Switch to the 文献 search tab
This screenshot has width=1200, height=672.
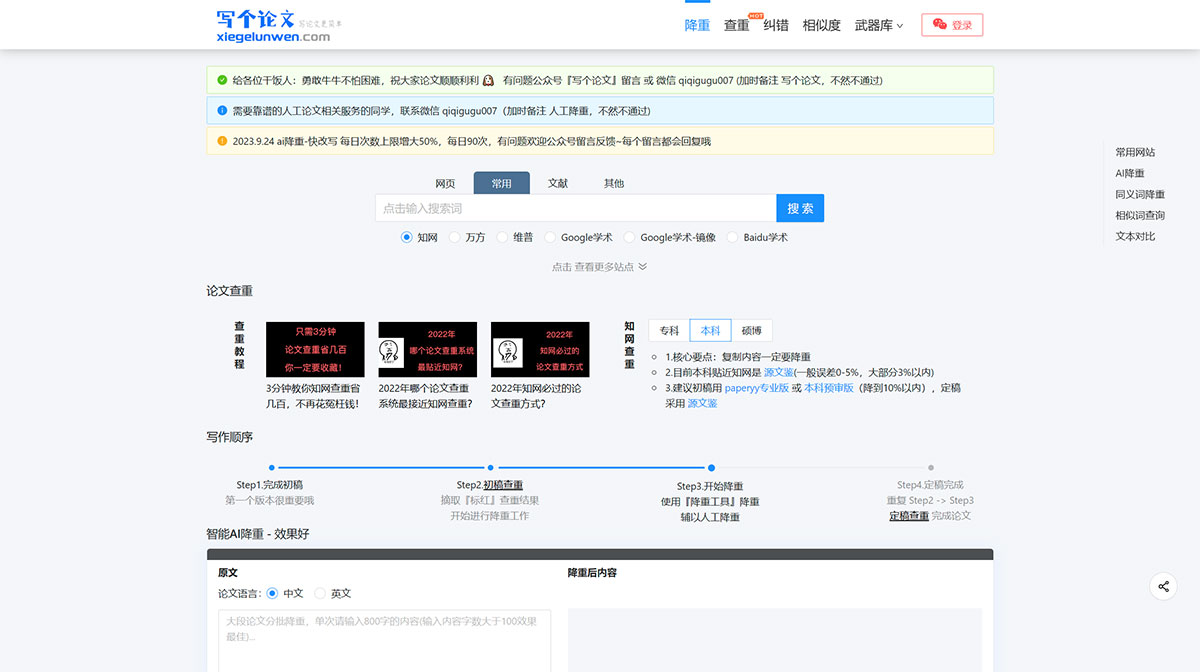[x=557, y=183]
